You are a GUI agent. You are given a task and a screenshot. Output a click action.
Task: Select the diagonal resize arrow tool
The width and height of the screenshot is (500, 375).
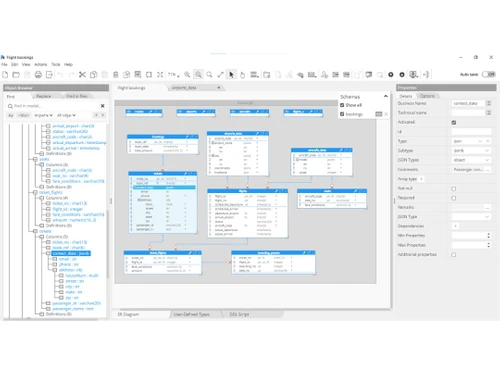[x=220, y=75]
